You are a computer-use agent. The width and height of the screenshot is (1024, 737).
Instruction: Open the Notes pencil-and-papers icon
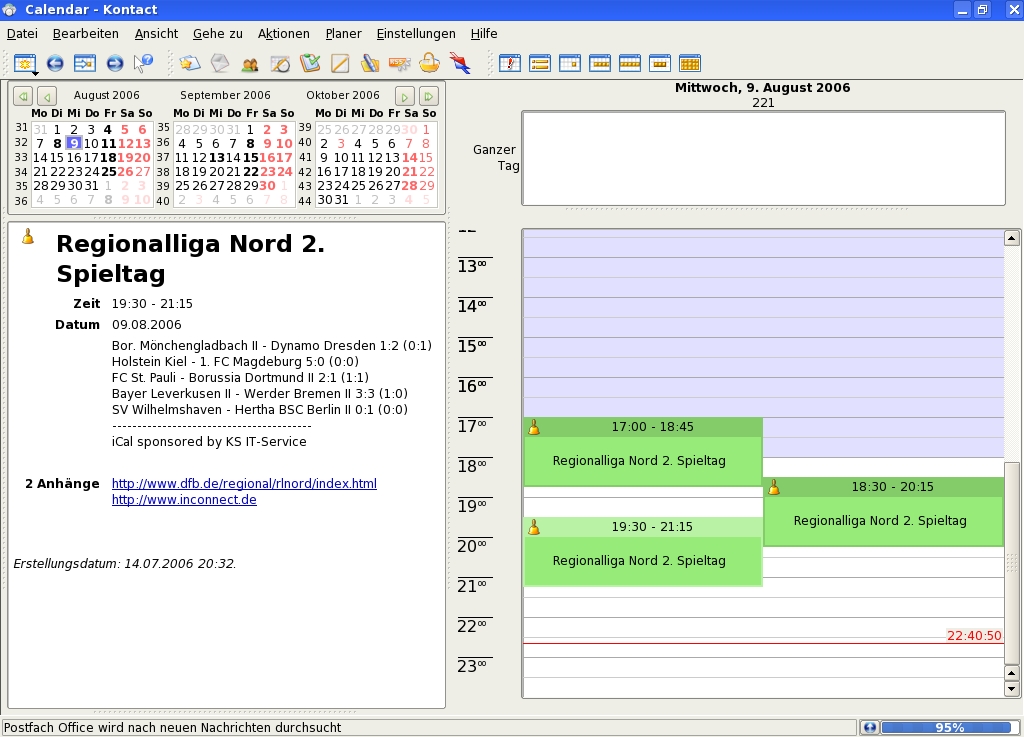370,63
